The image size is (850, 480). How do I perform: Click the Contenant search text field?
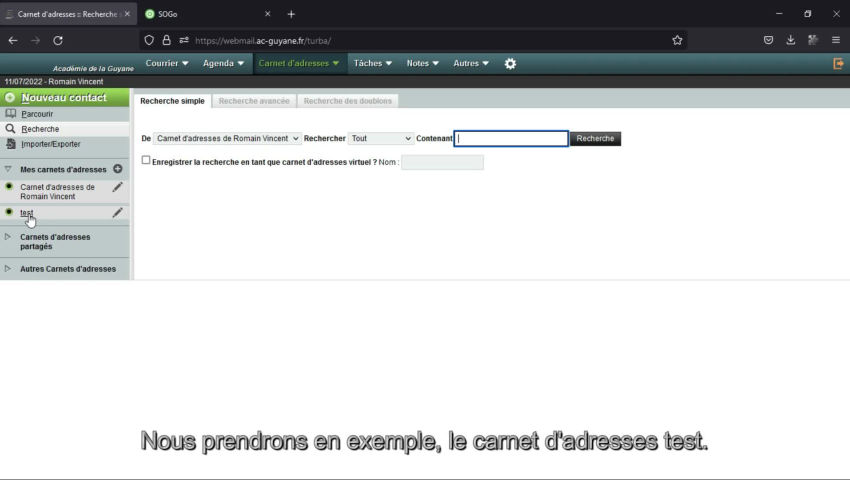(x=511, y=139)
